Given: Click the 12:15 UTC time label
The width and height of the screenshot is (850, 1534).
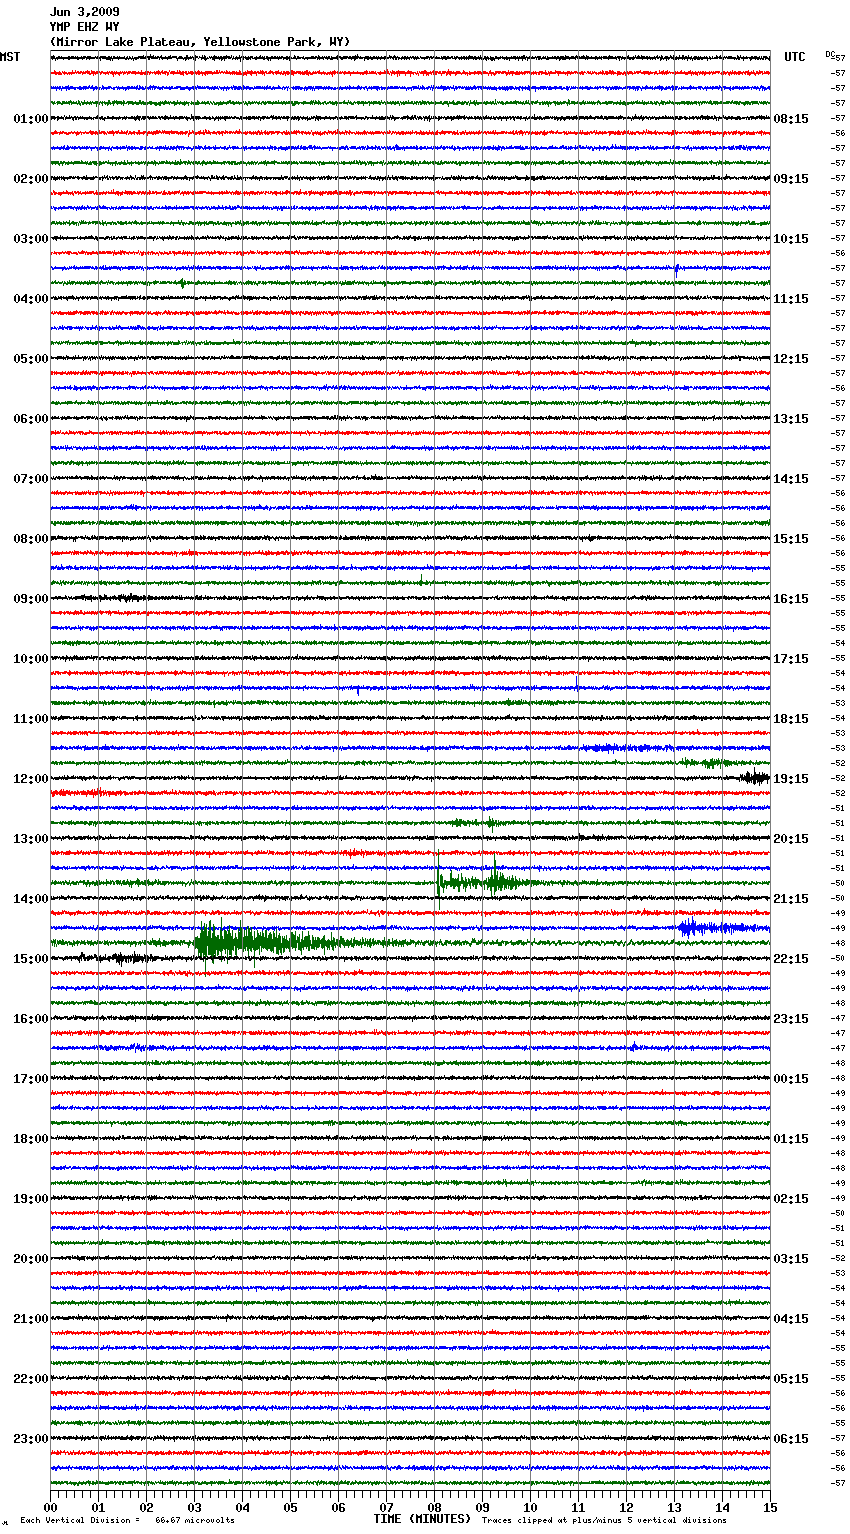Looking at the screenshot, I should pos(791,359).
